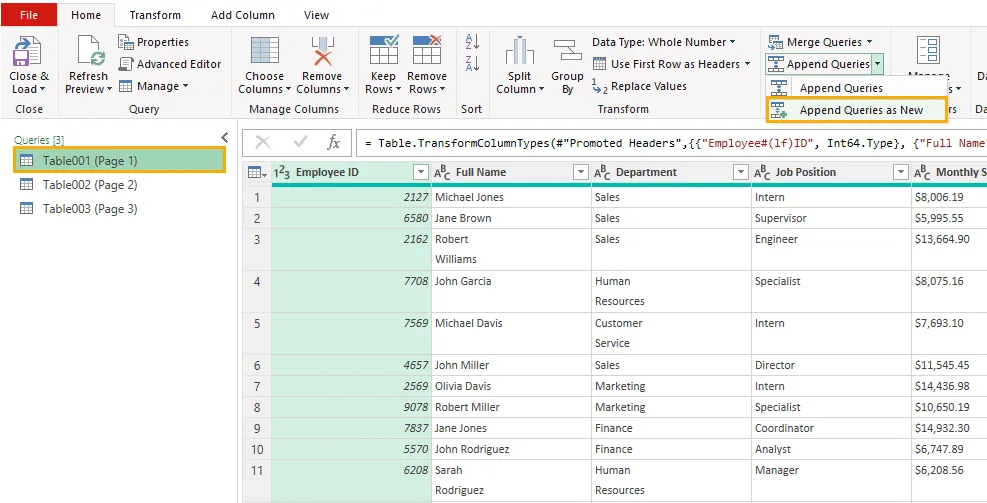Select the Table001 (Page 1) query
987x503 pixels.
pyautogui.click(x=119, y=161)
